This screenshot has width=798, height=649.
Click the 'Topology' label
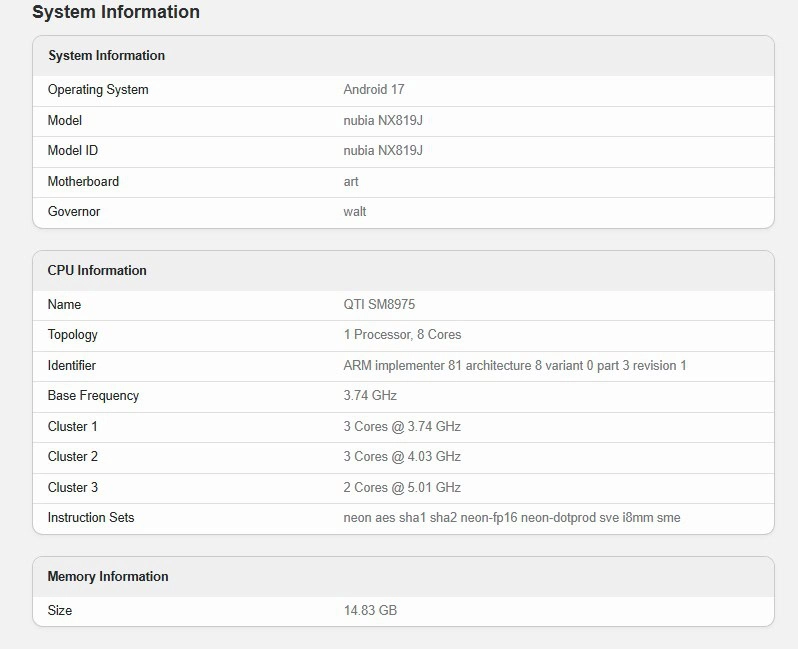(x=72, y=335)
